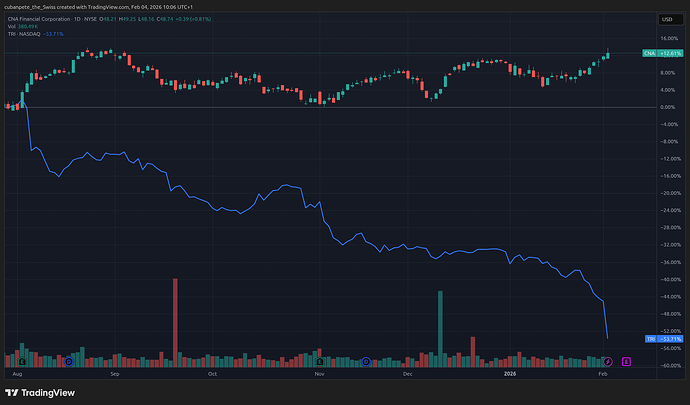Click the Oct label on time axis
This screenshot has width=690, height=405.
[x=212, y=372]
